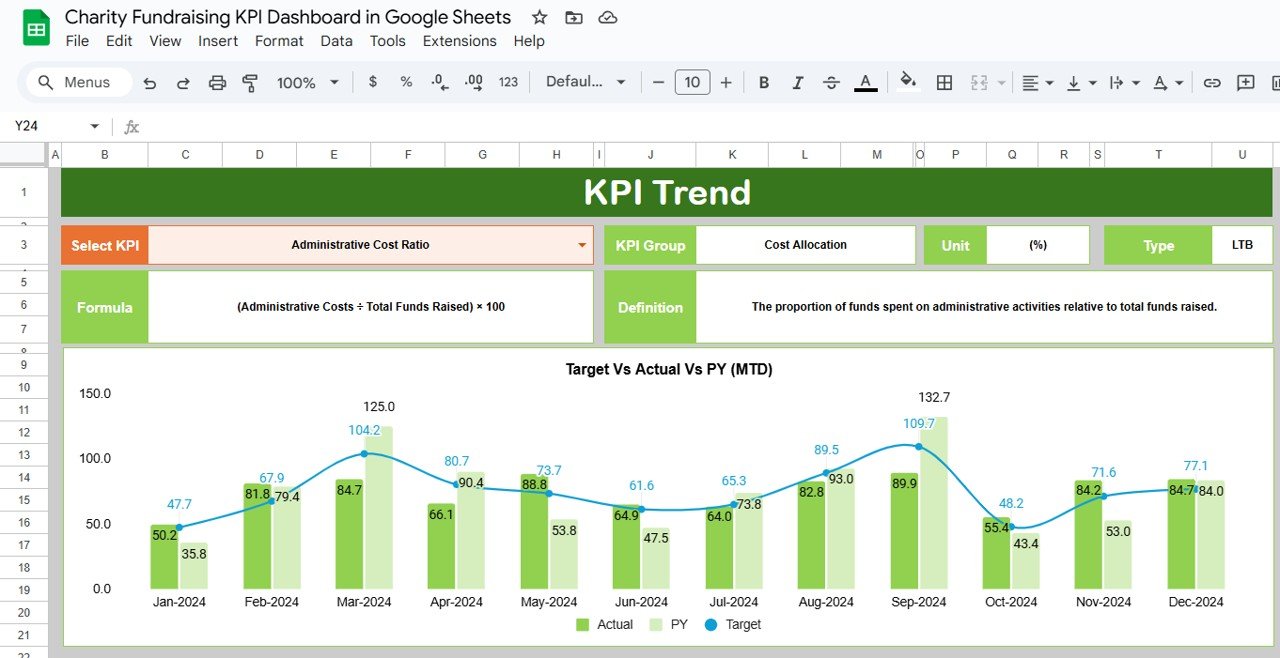Open the borders menu
1280x658 pixels.
(x=944, y=83)
